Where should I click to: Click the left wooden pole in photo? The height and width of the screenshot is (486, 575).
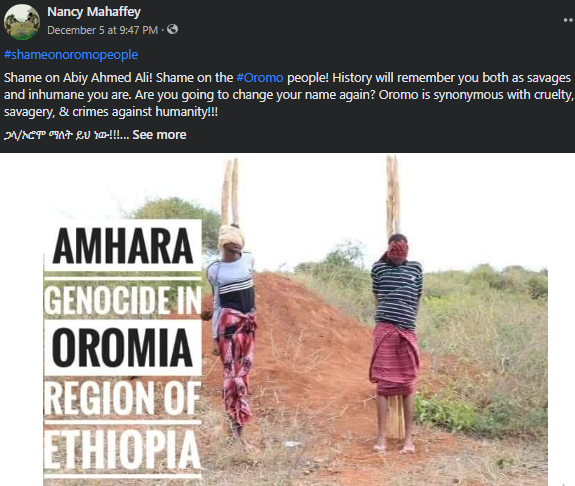[231, 191]
